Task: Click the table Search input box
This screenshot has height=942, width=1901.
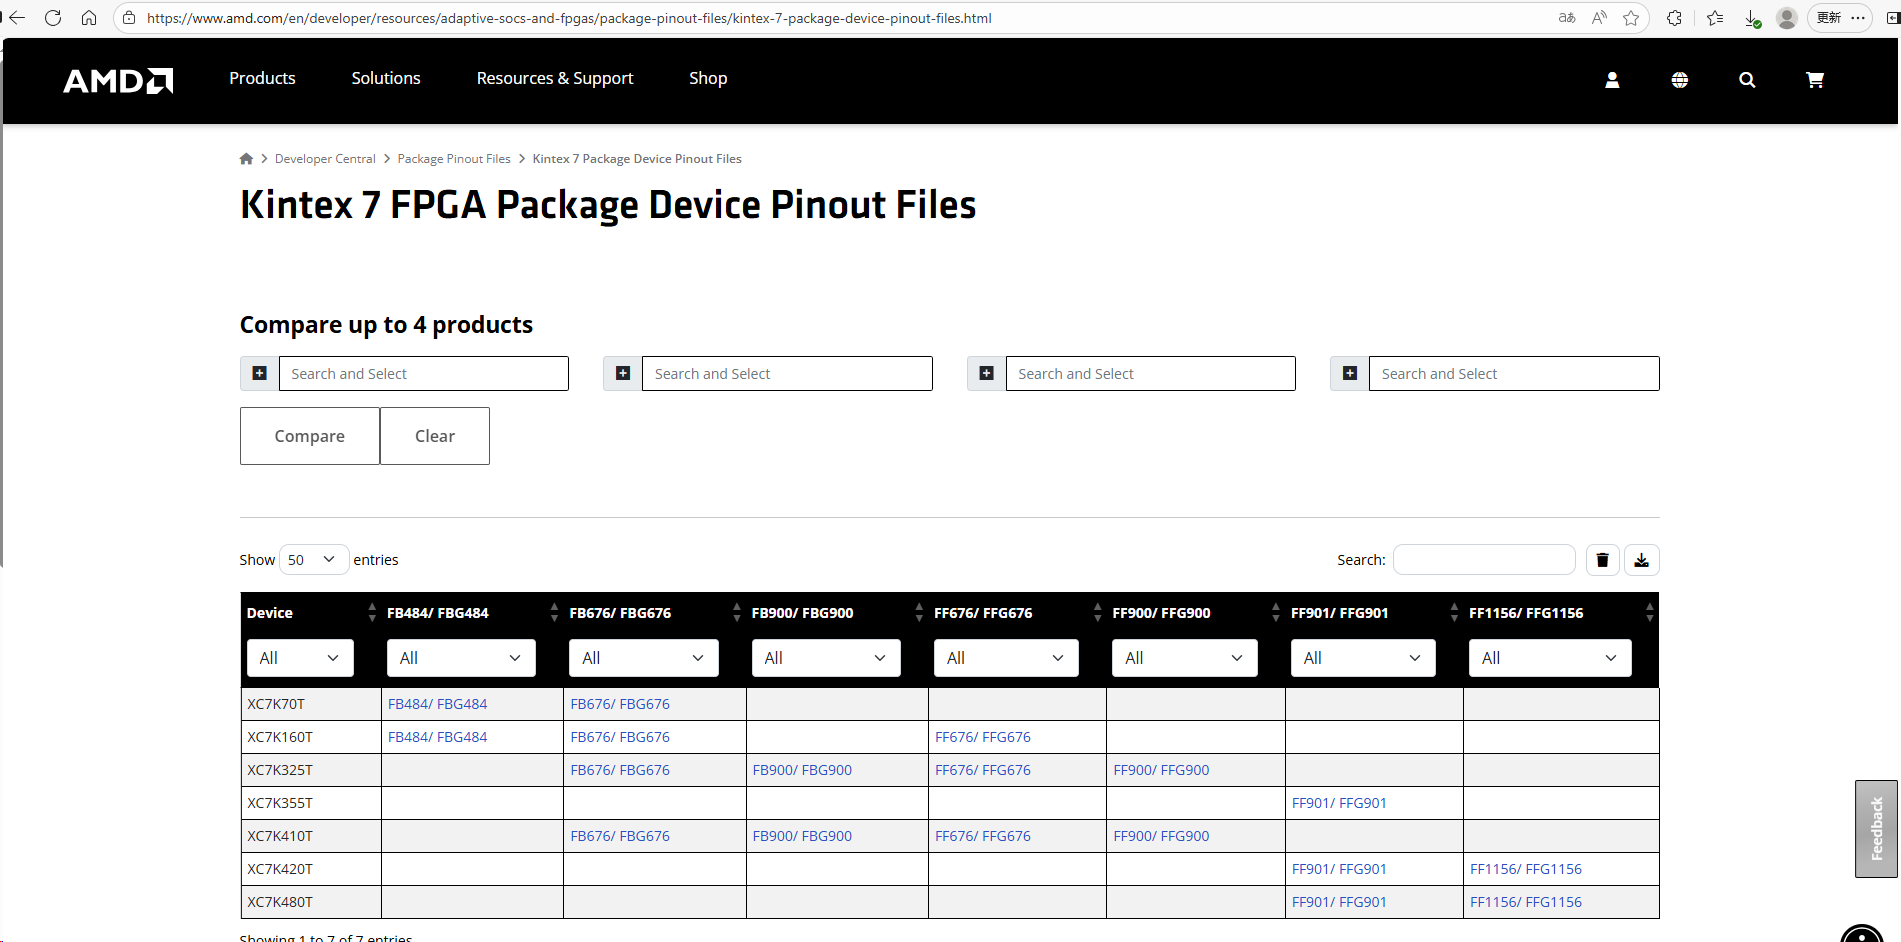Action: pyautogui.click(x=1484, y=560)
